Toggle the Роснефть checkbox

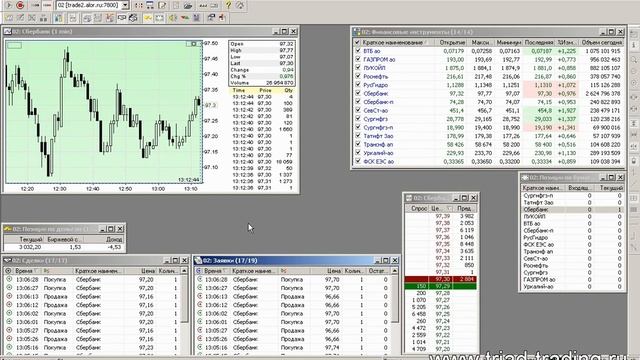click(x=358, y=76)
